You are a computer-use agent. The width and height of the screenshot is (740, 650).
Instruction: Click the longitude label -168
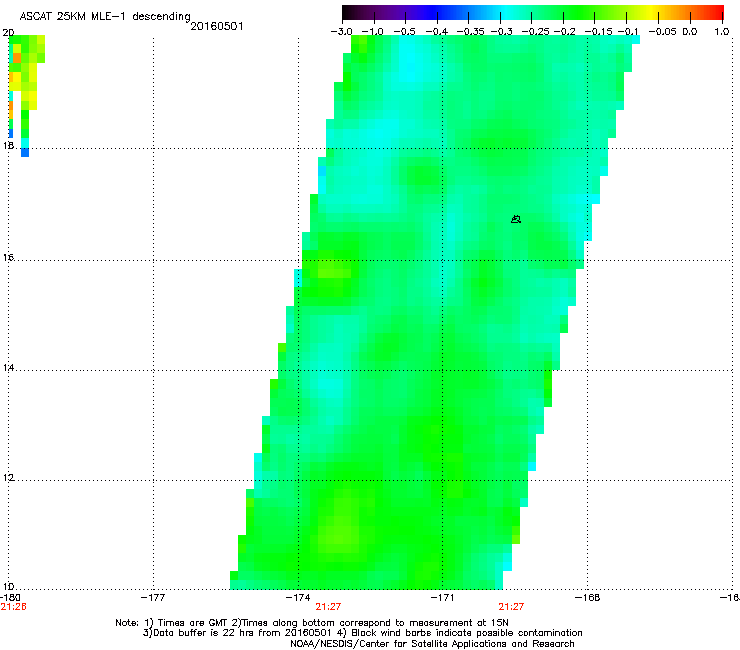[x=588, y=598]
